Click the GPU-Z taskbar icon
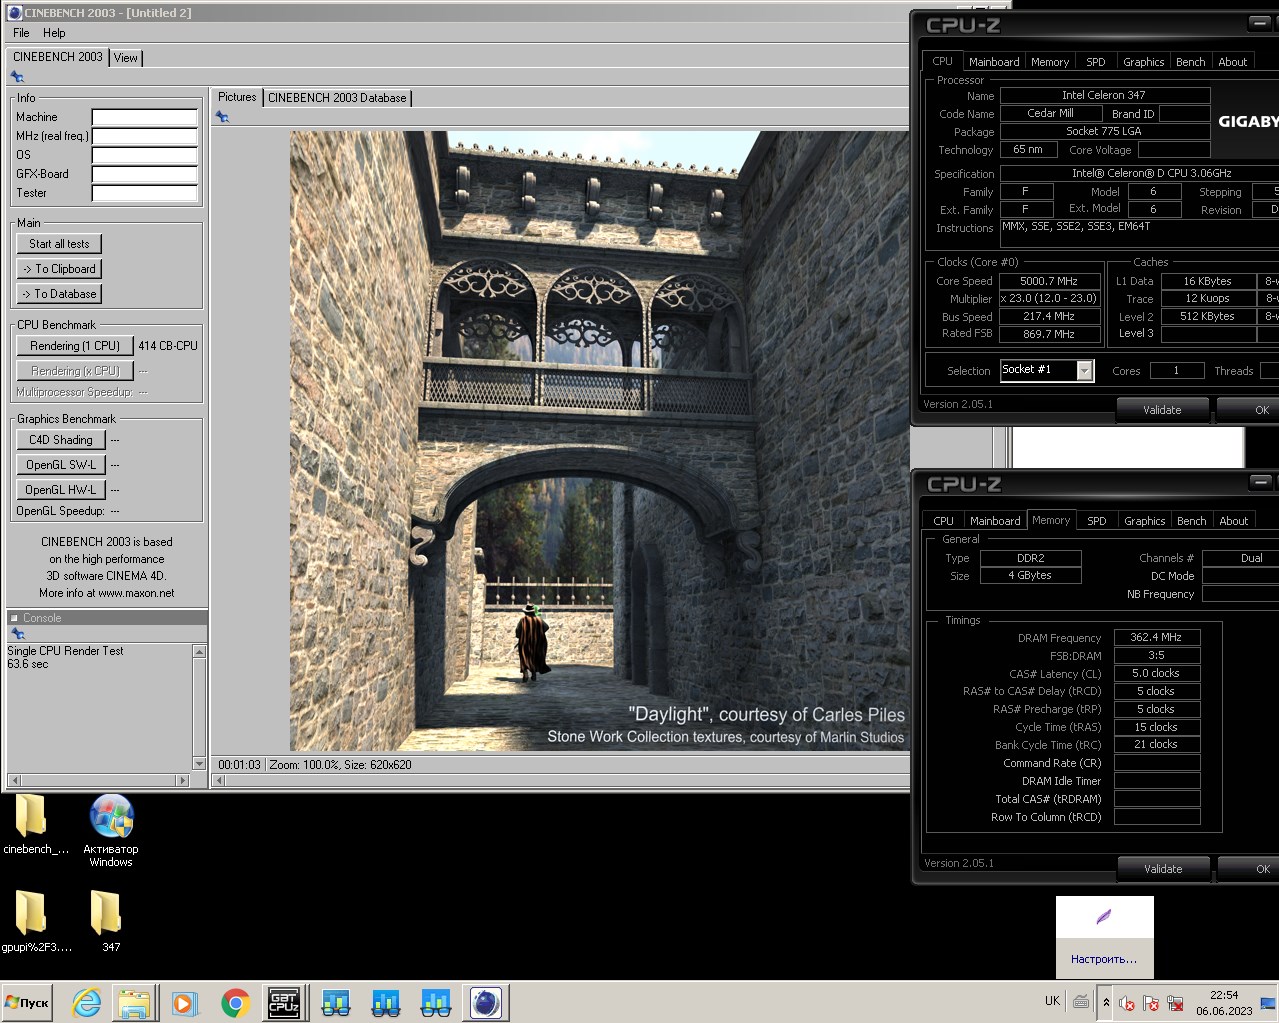The width and height of the screenshot is (1279, 1023). pos(284,1003)
